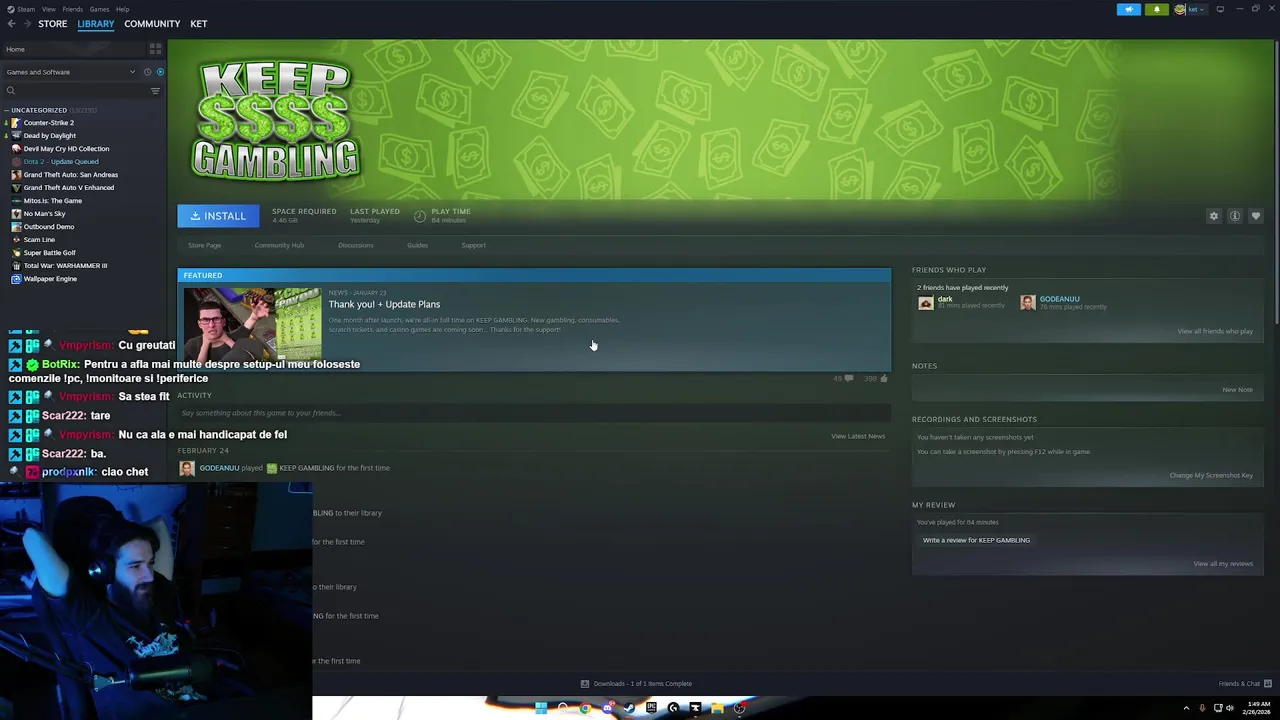Change My Screenshot Key
Viewport: 1280px width, 720px height.
(1211, 475)
